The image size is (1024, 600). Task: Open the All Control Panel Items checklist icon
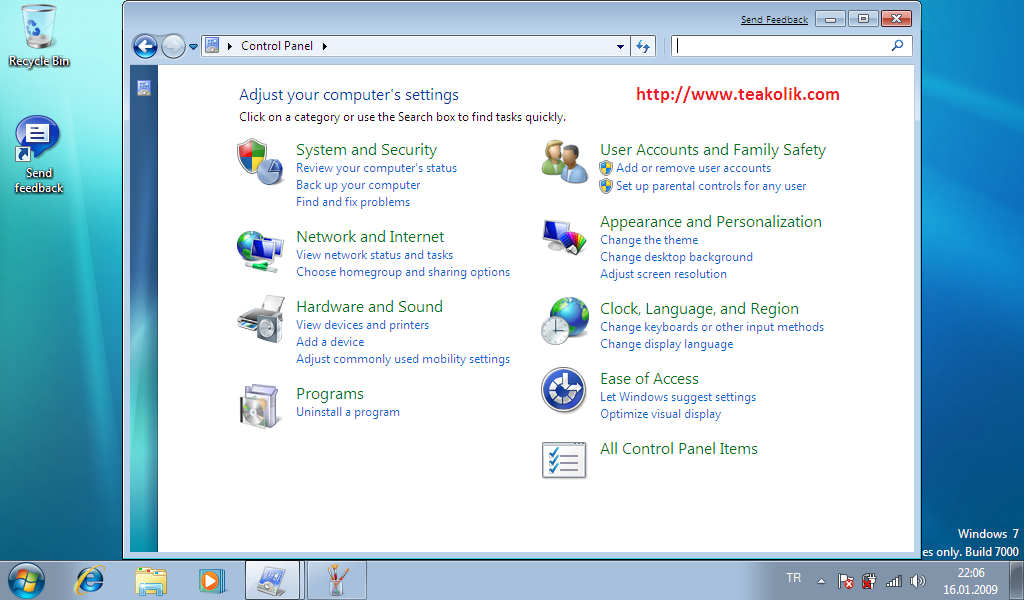[564, 460]
